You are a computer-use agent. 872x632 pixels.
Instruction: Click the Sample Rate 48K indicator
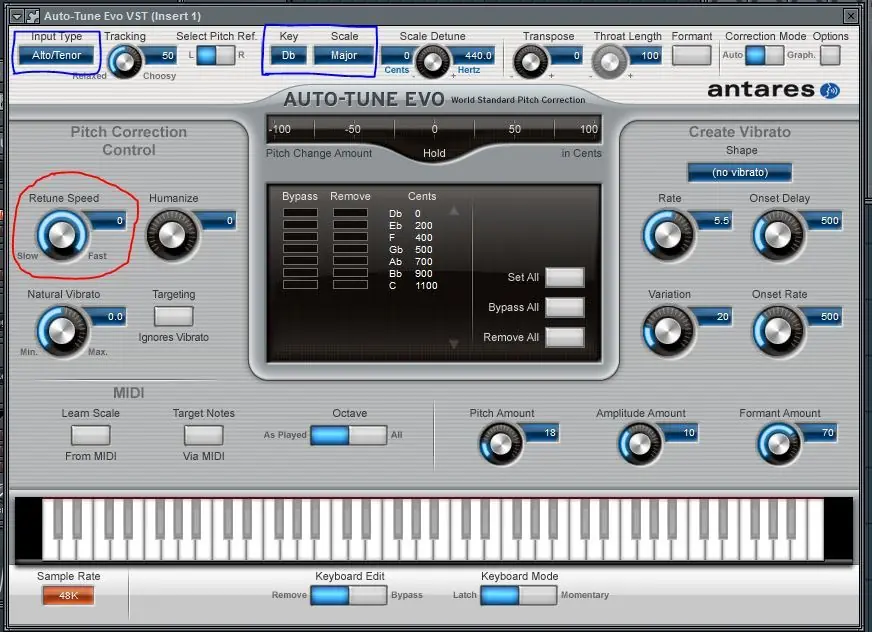click(x=68, y=595)
